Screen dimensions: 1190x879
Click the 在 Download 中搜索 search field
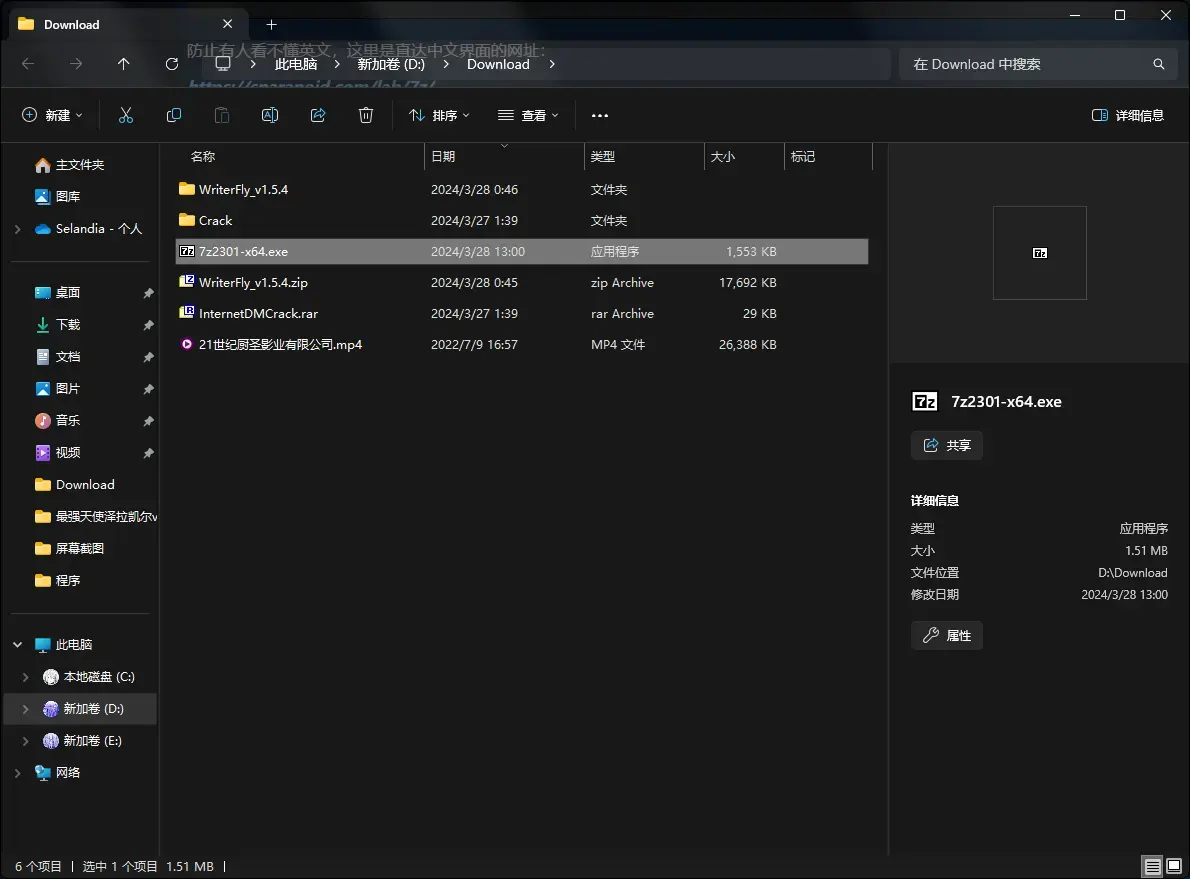coord(1037,65)
